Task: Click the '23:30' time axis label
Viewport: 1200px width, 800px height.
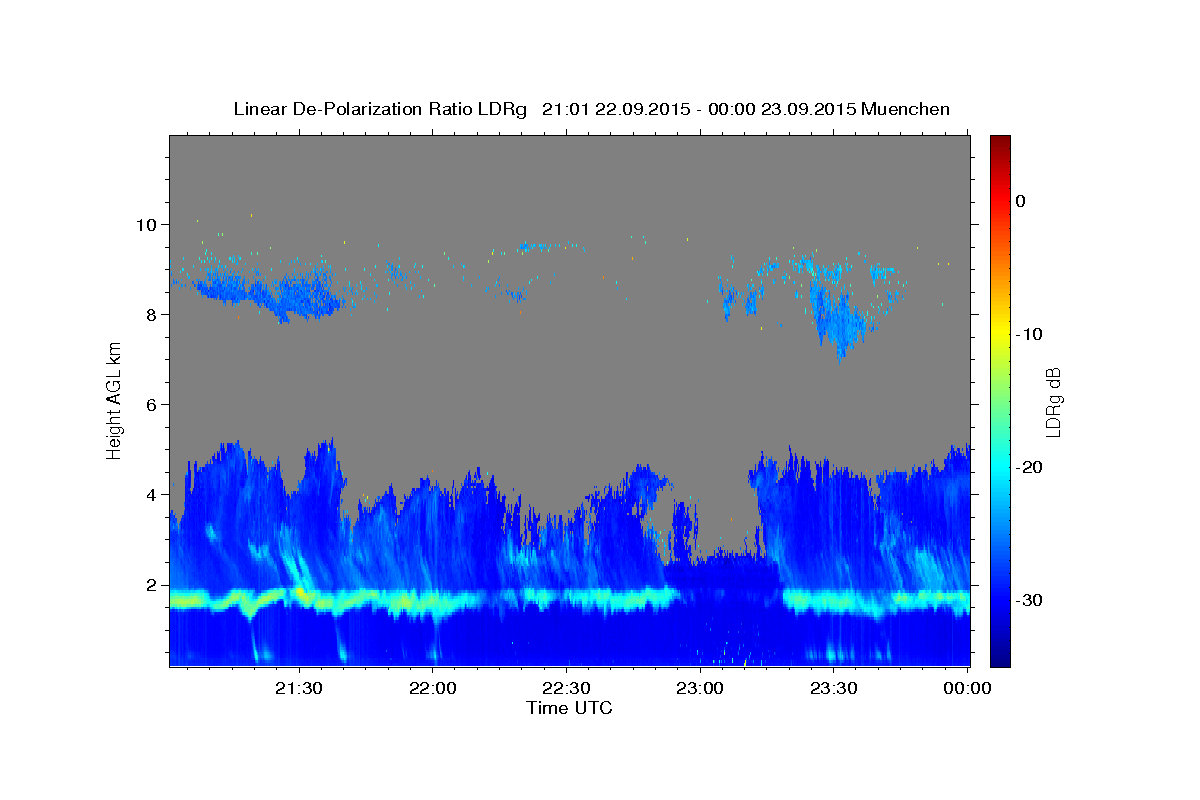Action: click(x=834, y=688)
